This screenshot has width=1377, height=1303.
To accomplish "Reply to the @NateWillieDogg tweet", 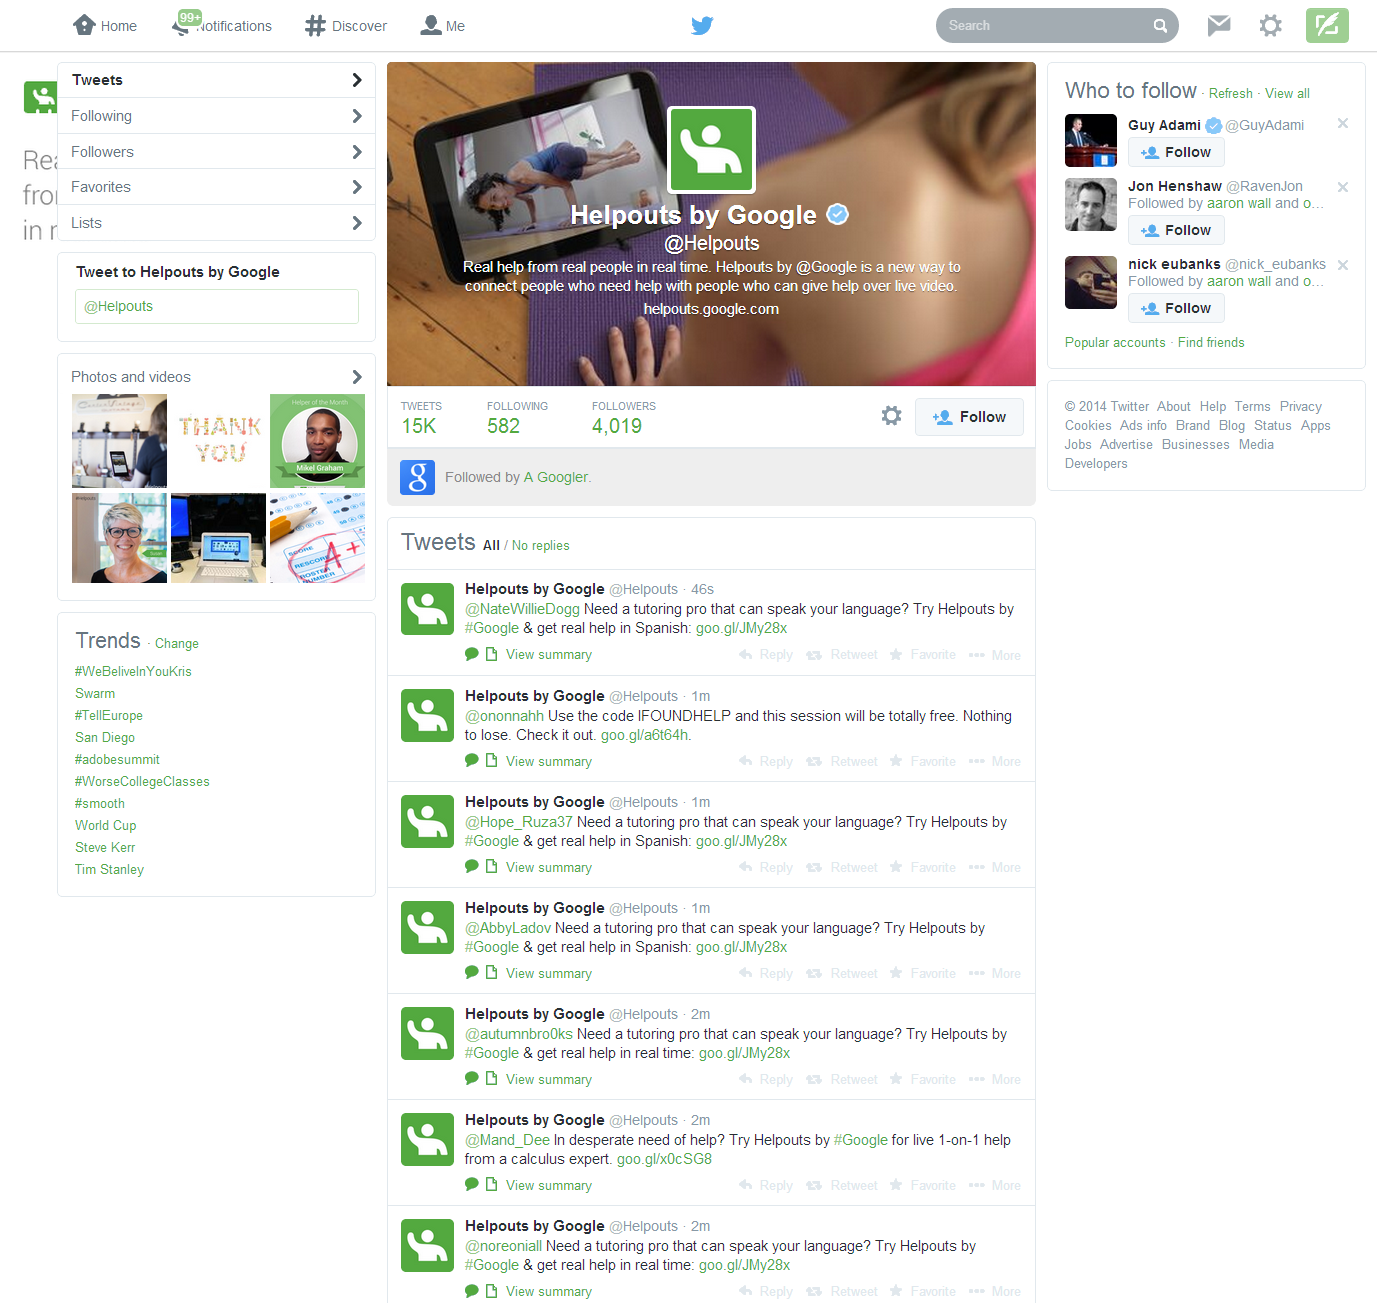I will tap(766, 655).
